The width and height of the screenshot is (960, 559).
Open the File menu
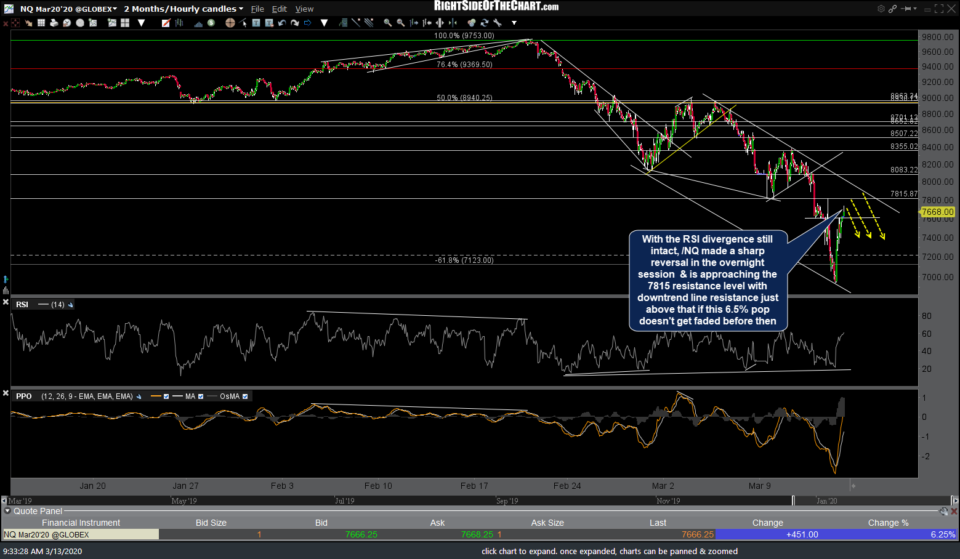(x=257, y=9)
